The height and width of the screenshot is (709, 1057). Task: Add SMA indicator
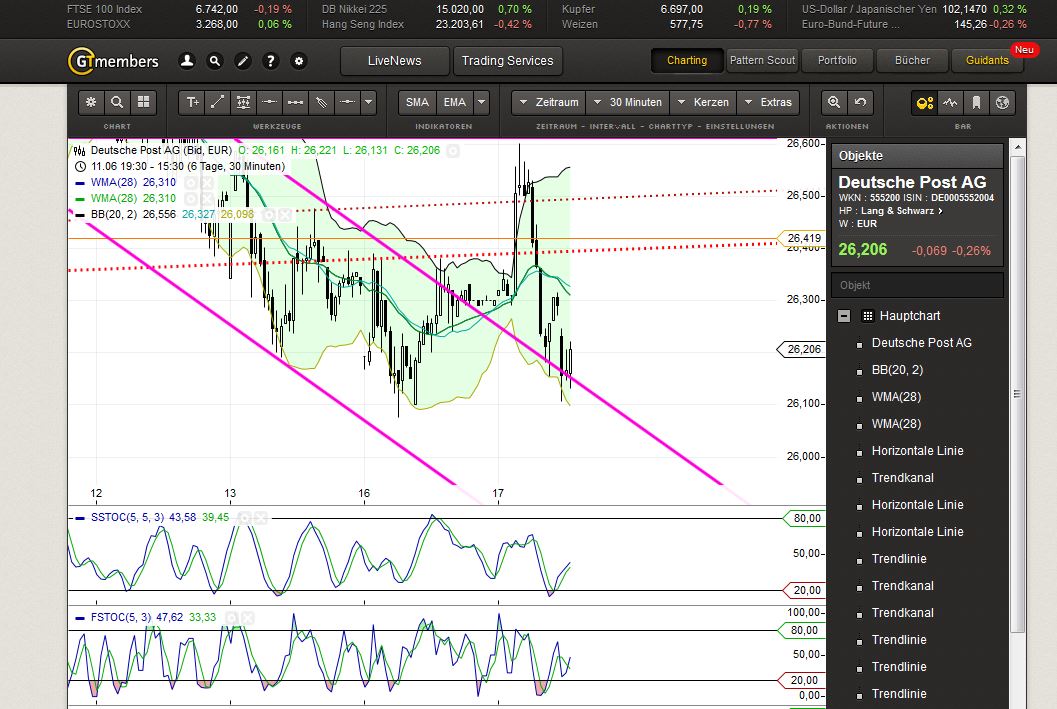point(417,102)
